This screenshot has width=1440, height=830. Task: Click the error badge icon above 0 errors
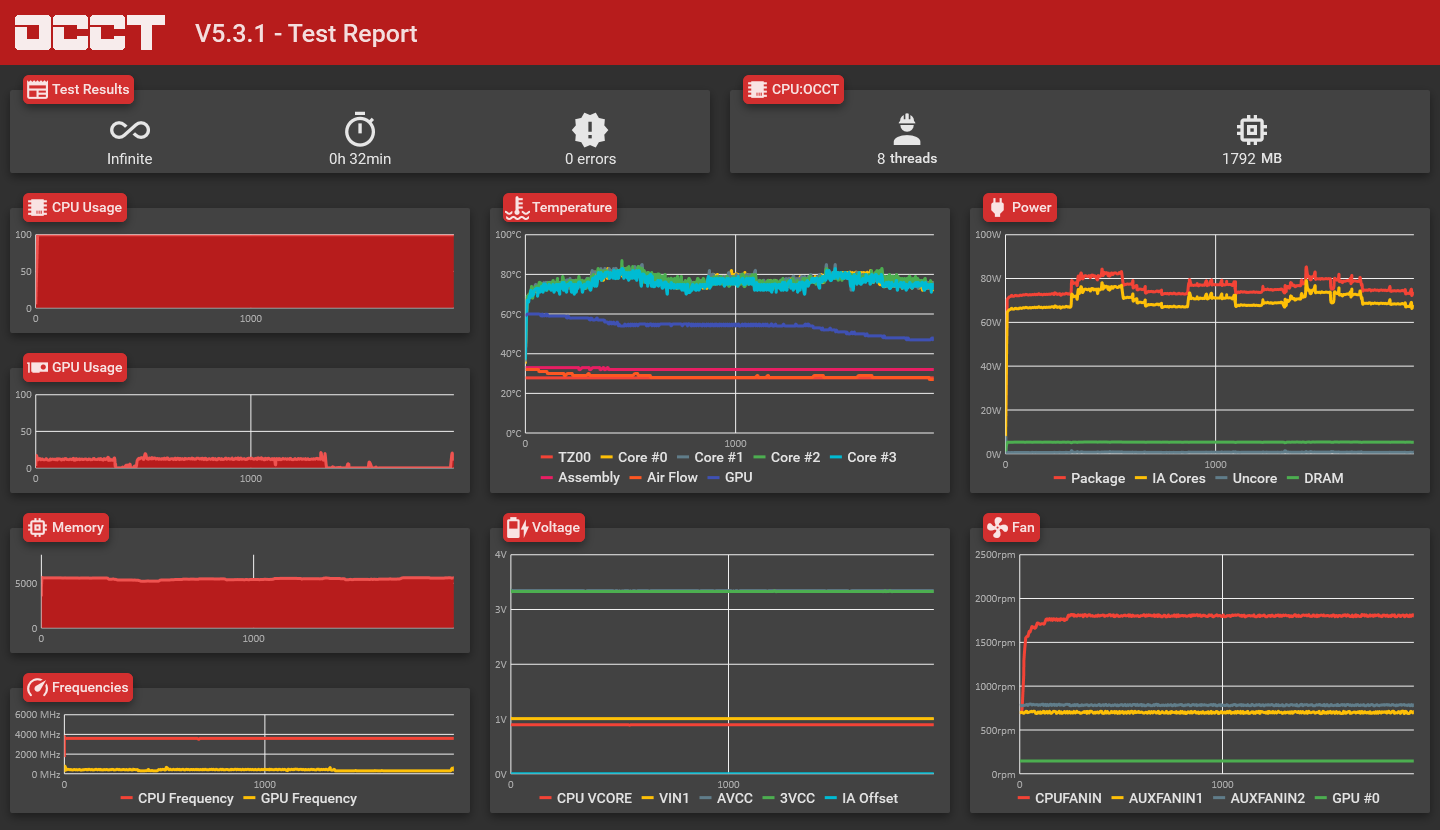(x=590, y=130)
